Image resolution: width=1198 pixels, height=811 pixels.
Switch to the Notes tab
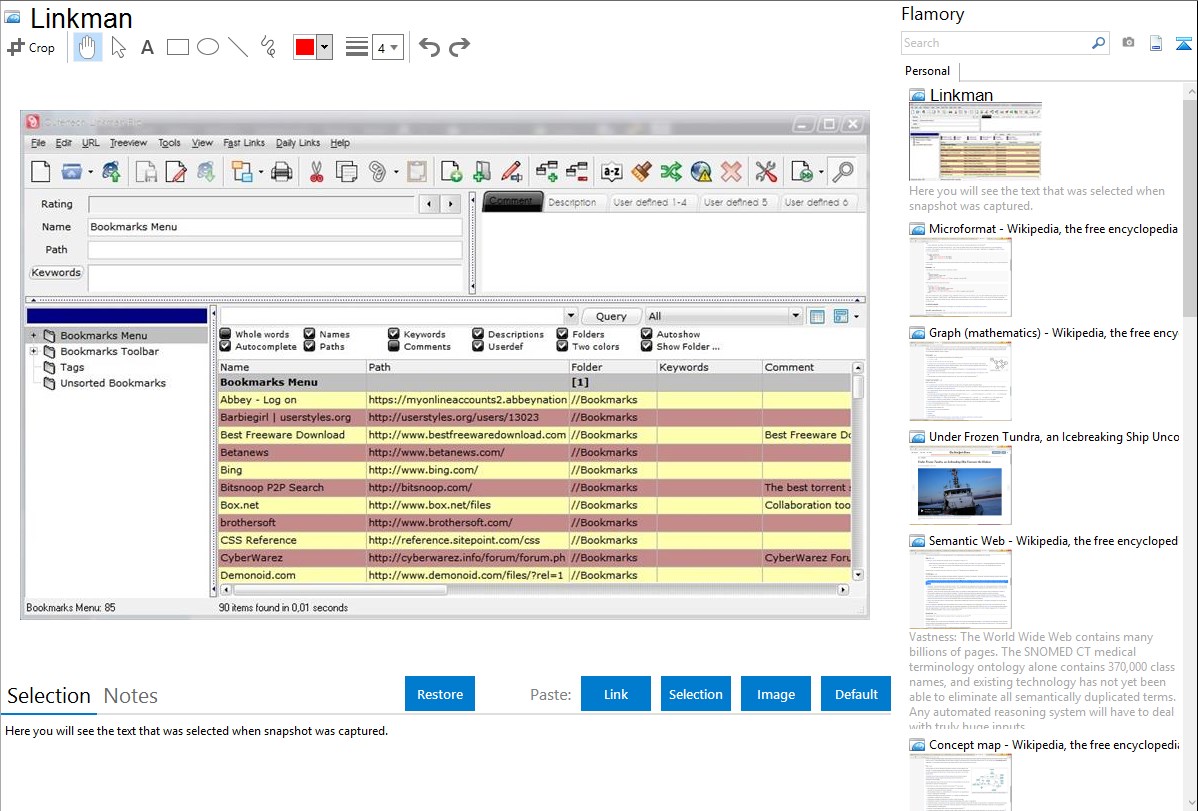pos(131,696)
